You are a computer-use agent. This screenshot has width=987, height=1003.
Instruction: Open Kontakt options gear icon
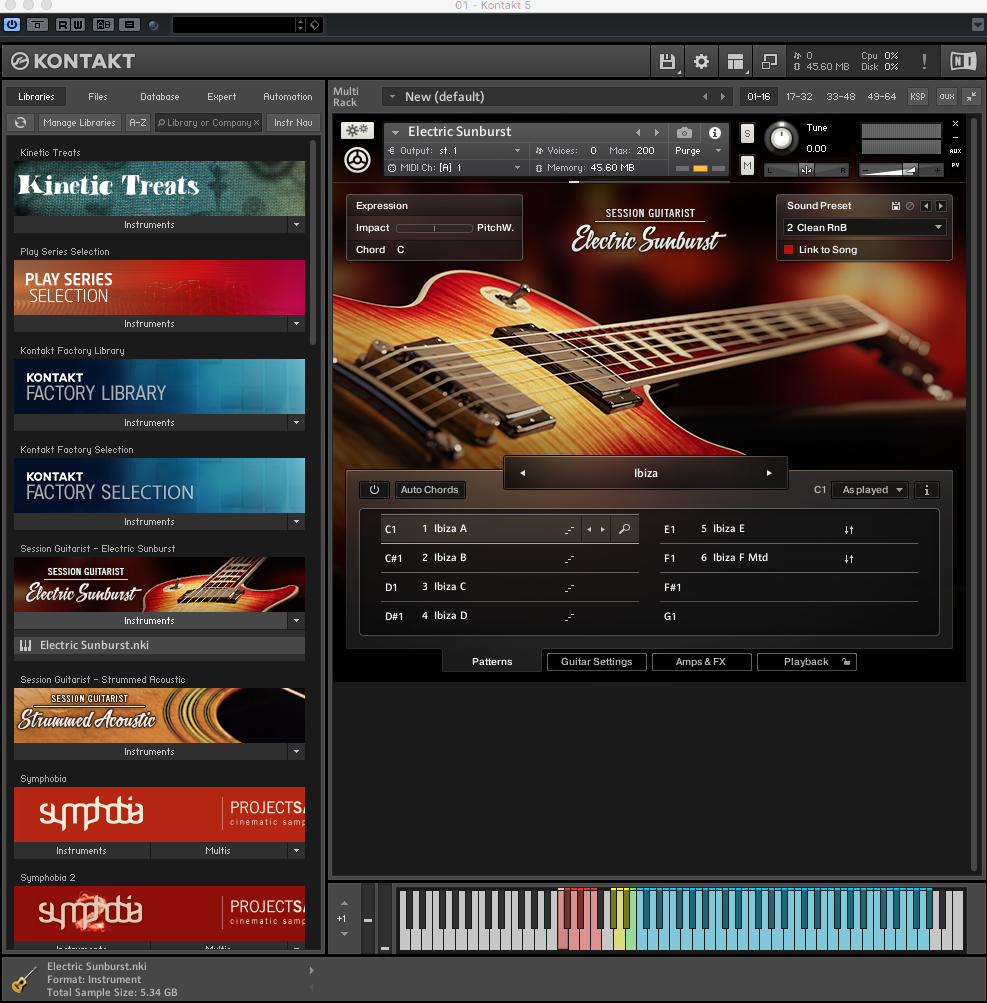point(701,61)
